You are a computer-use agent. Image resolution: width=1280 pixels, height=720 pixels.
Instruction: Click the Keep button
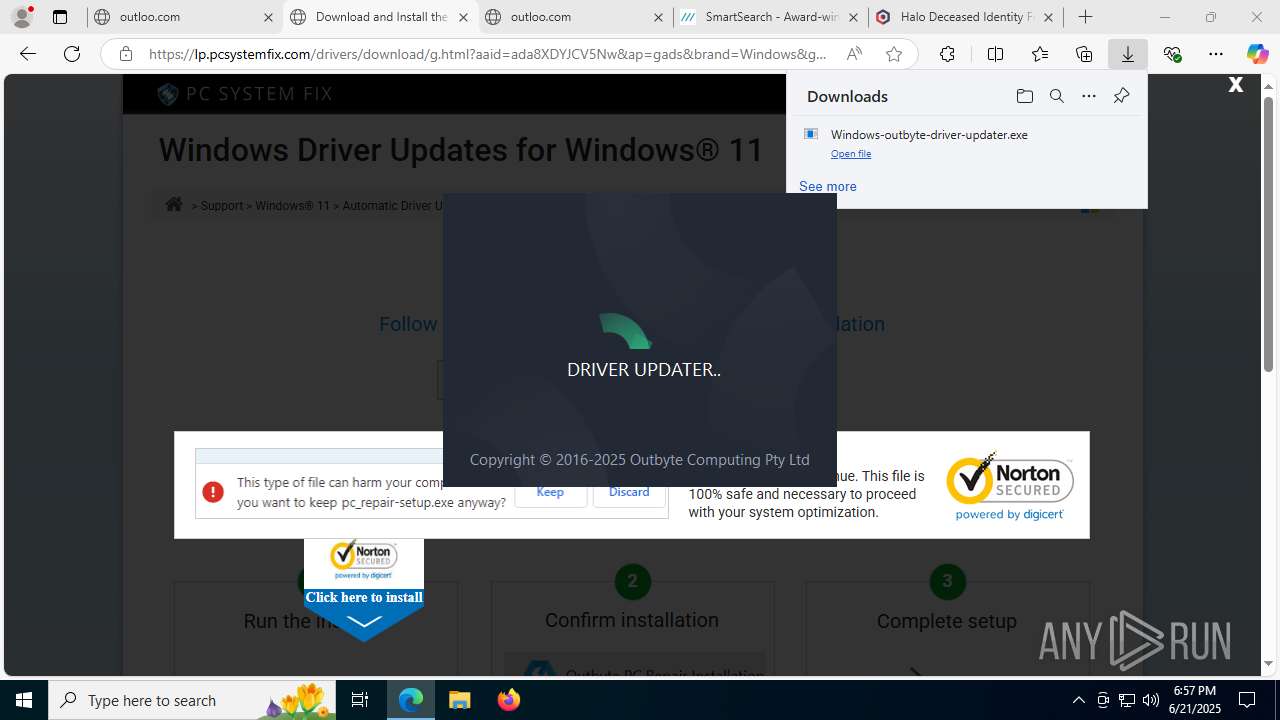(550, 492)
